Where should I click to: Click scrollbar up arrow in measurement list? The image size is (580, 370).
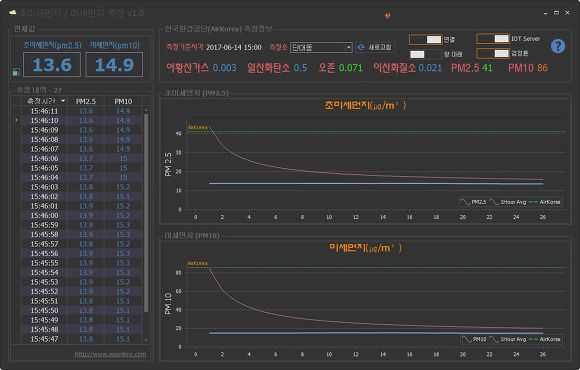146,110
